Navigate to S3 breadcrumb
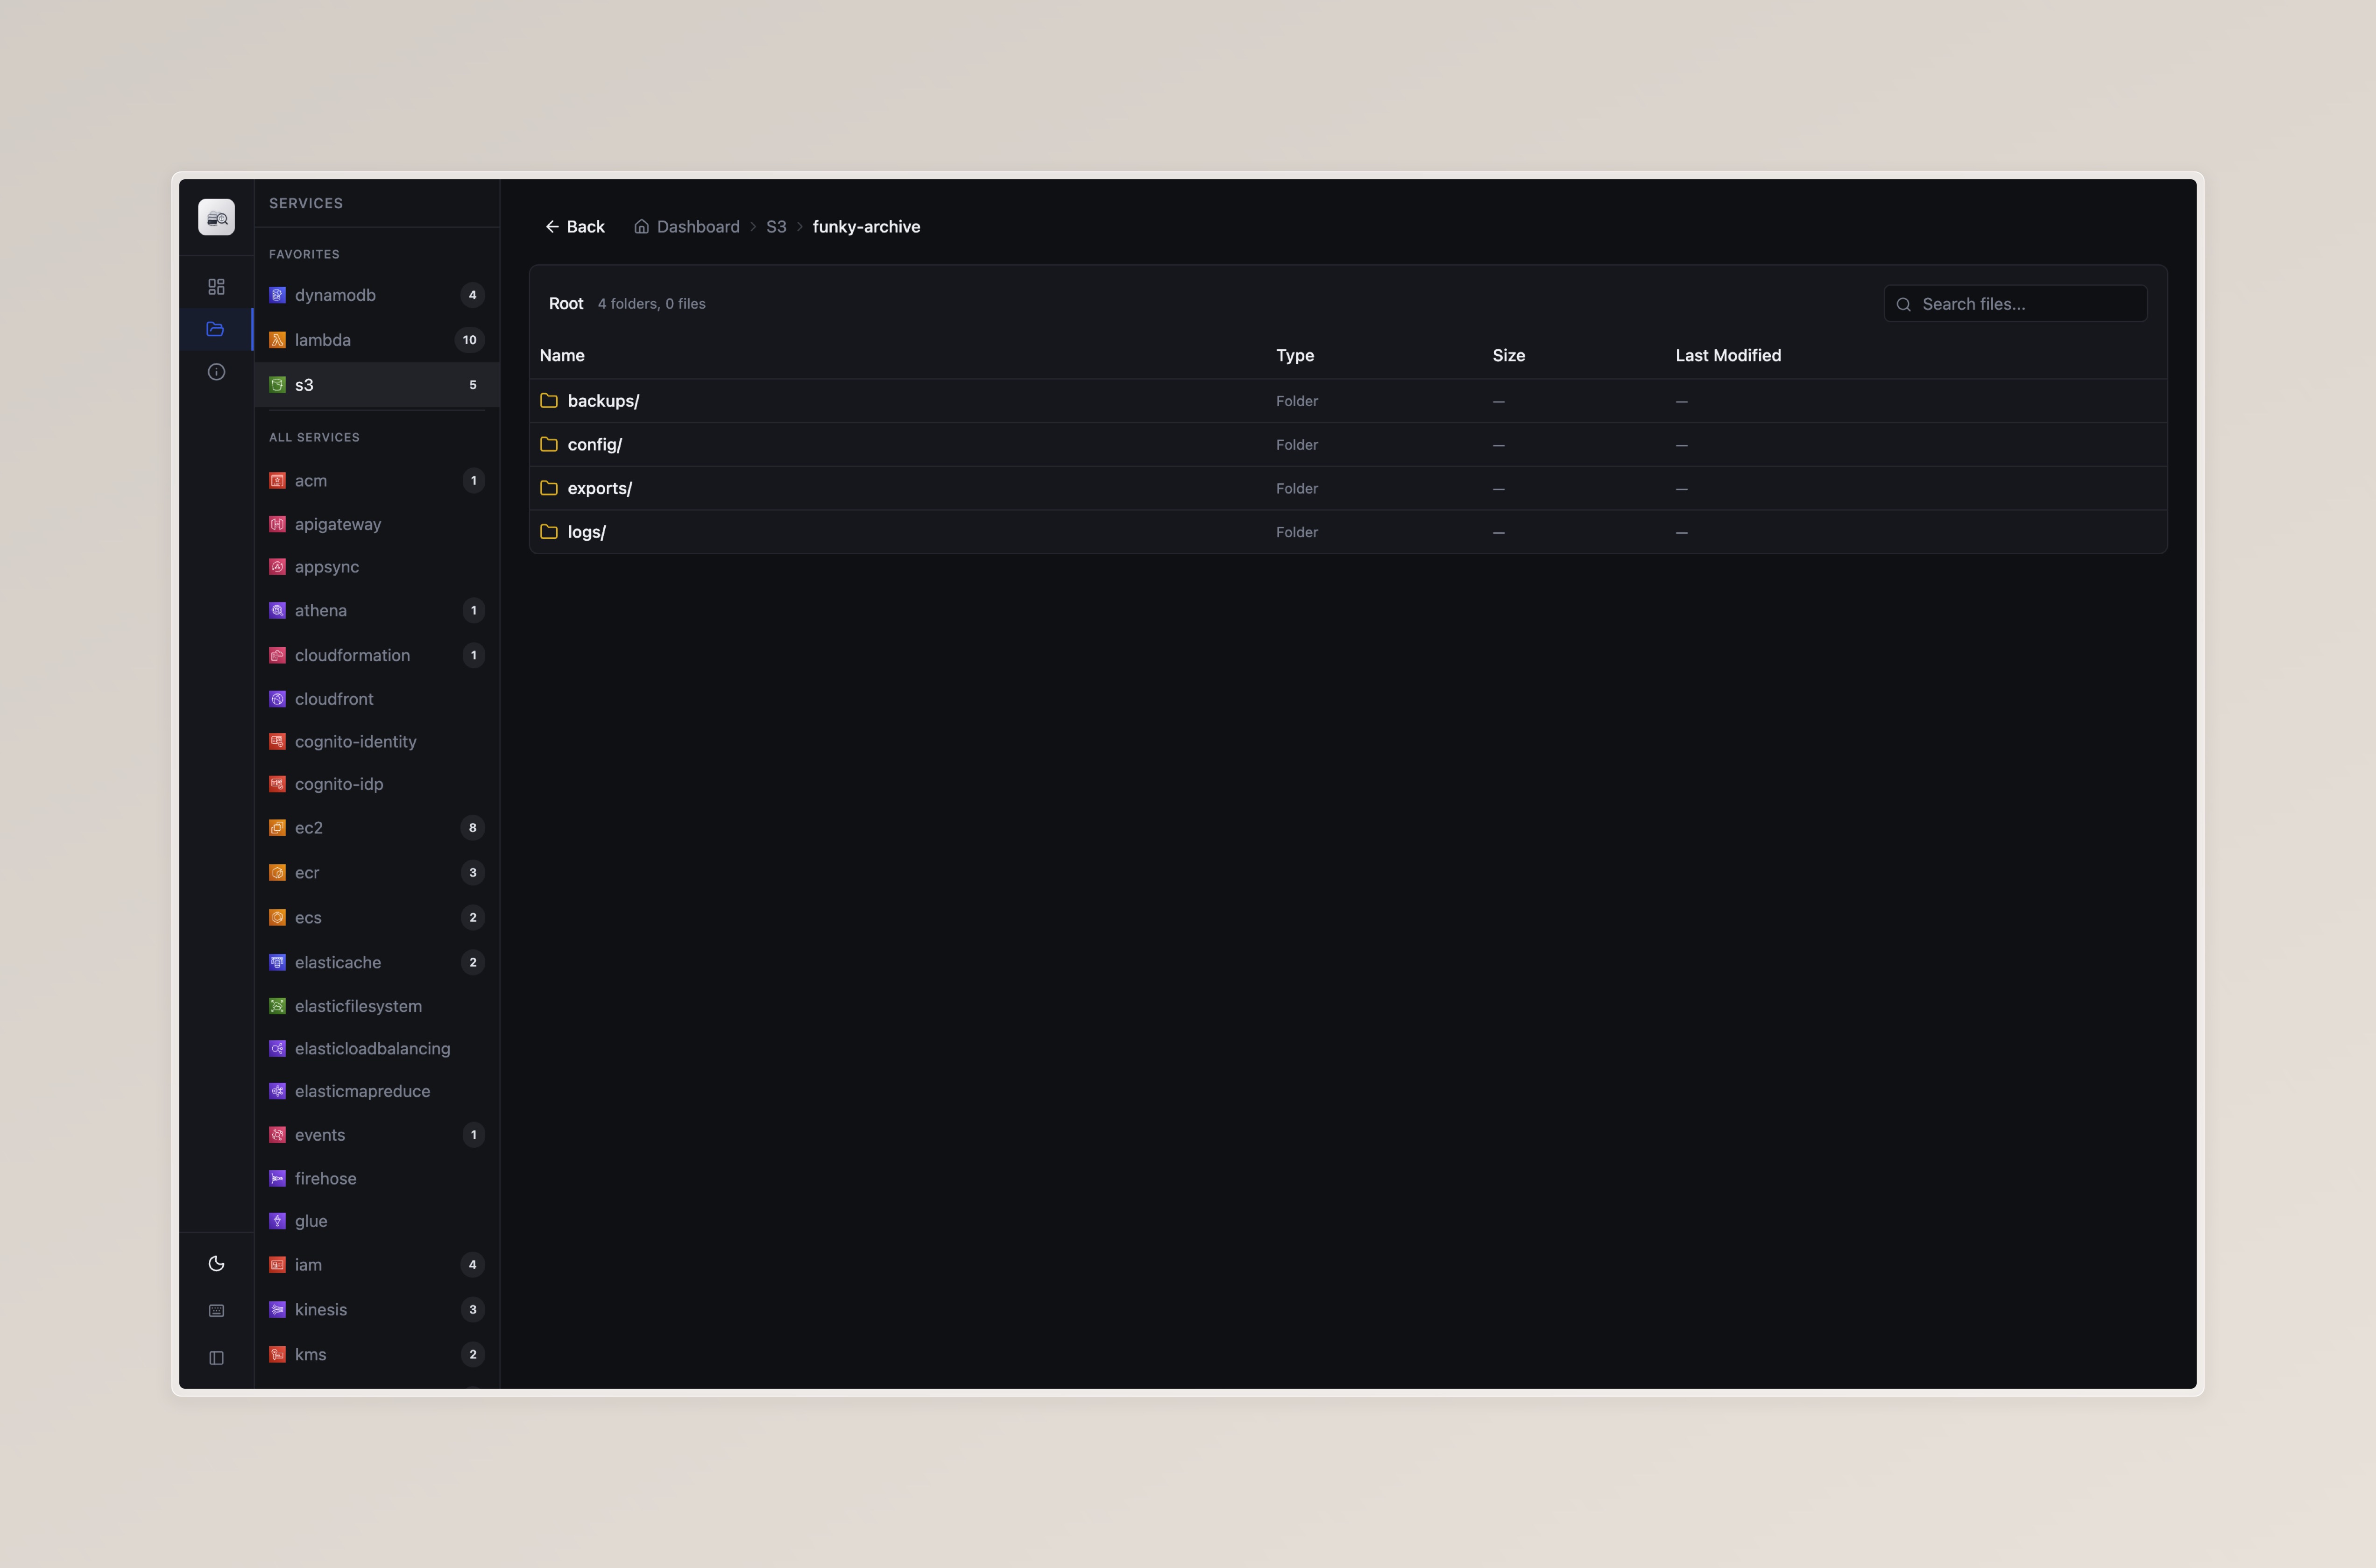This screenshot has height=1568, width=2376. click(776, 227)
